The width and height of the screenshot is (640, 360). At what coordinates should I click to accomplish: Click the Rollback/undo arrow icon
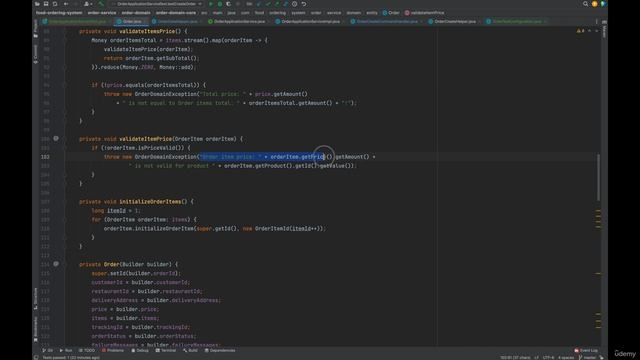click(304, 4)
